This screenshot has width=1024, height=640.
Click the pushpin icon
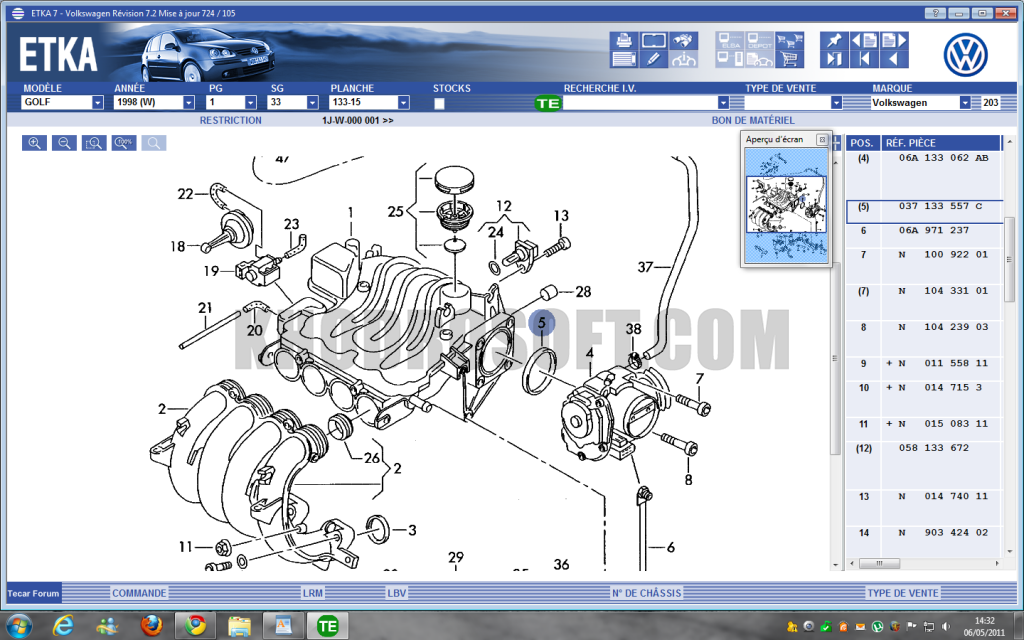click(833, 42)
